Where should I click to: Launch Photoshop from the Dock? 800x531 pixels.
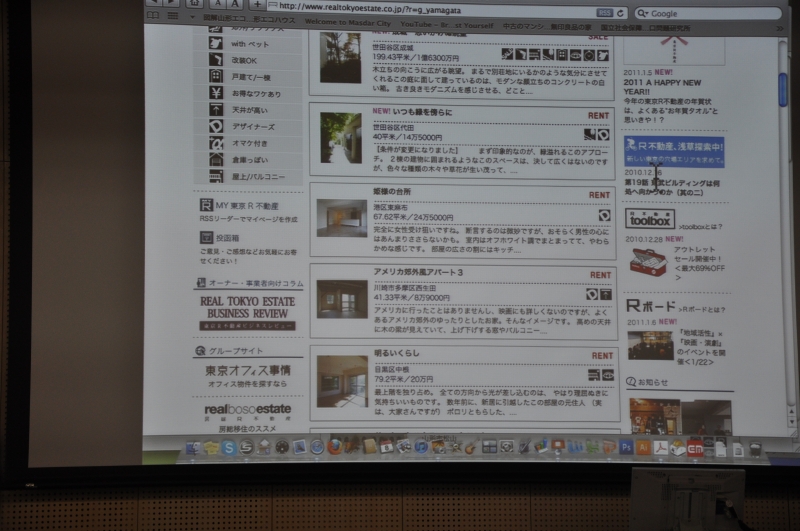[x=626, y=447]
